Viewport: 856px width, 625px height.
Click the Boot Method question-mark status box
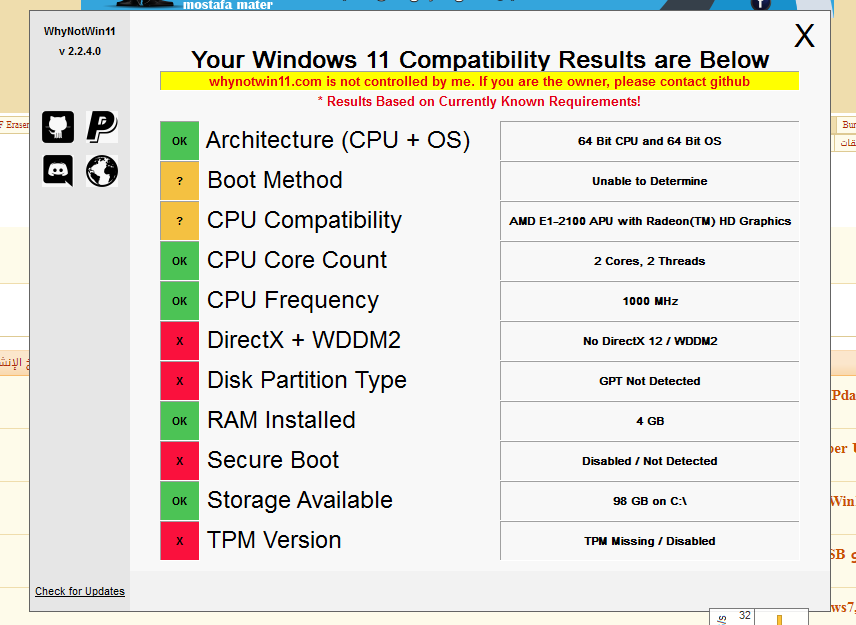[x=180, y=181]
